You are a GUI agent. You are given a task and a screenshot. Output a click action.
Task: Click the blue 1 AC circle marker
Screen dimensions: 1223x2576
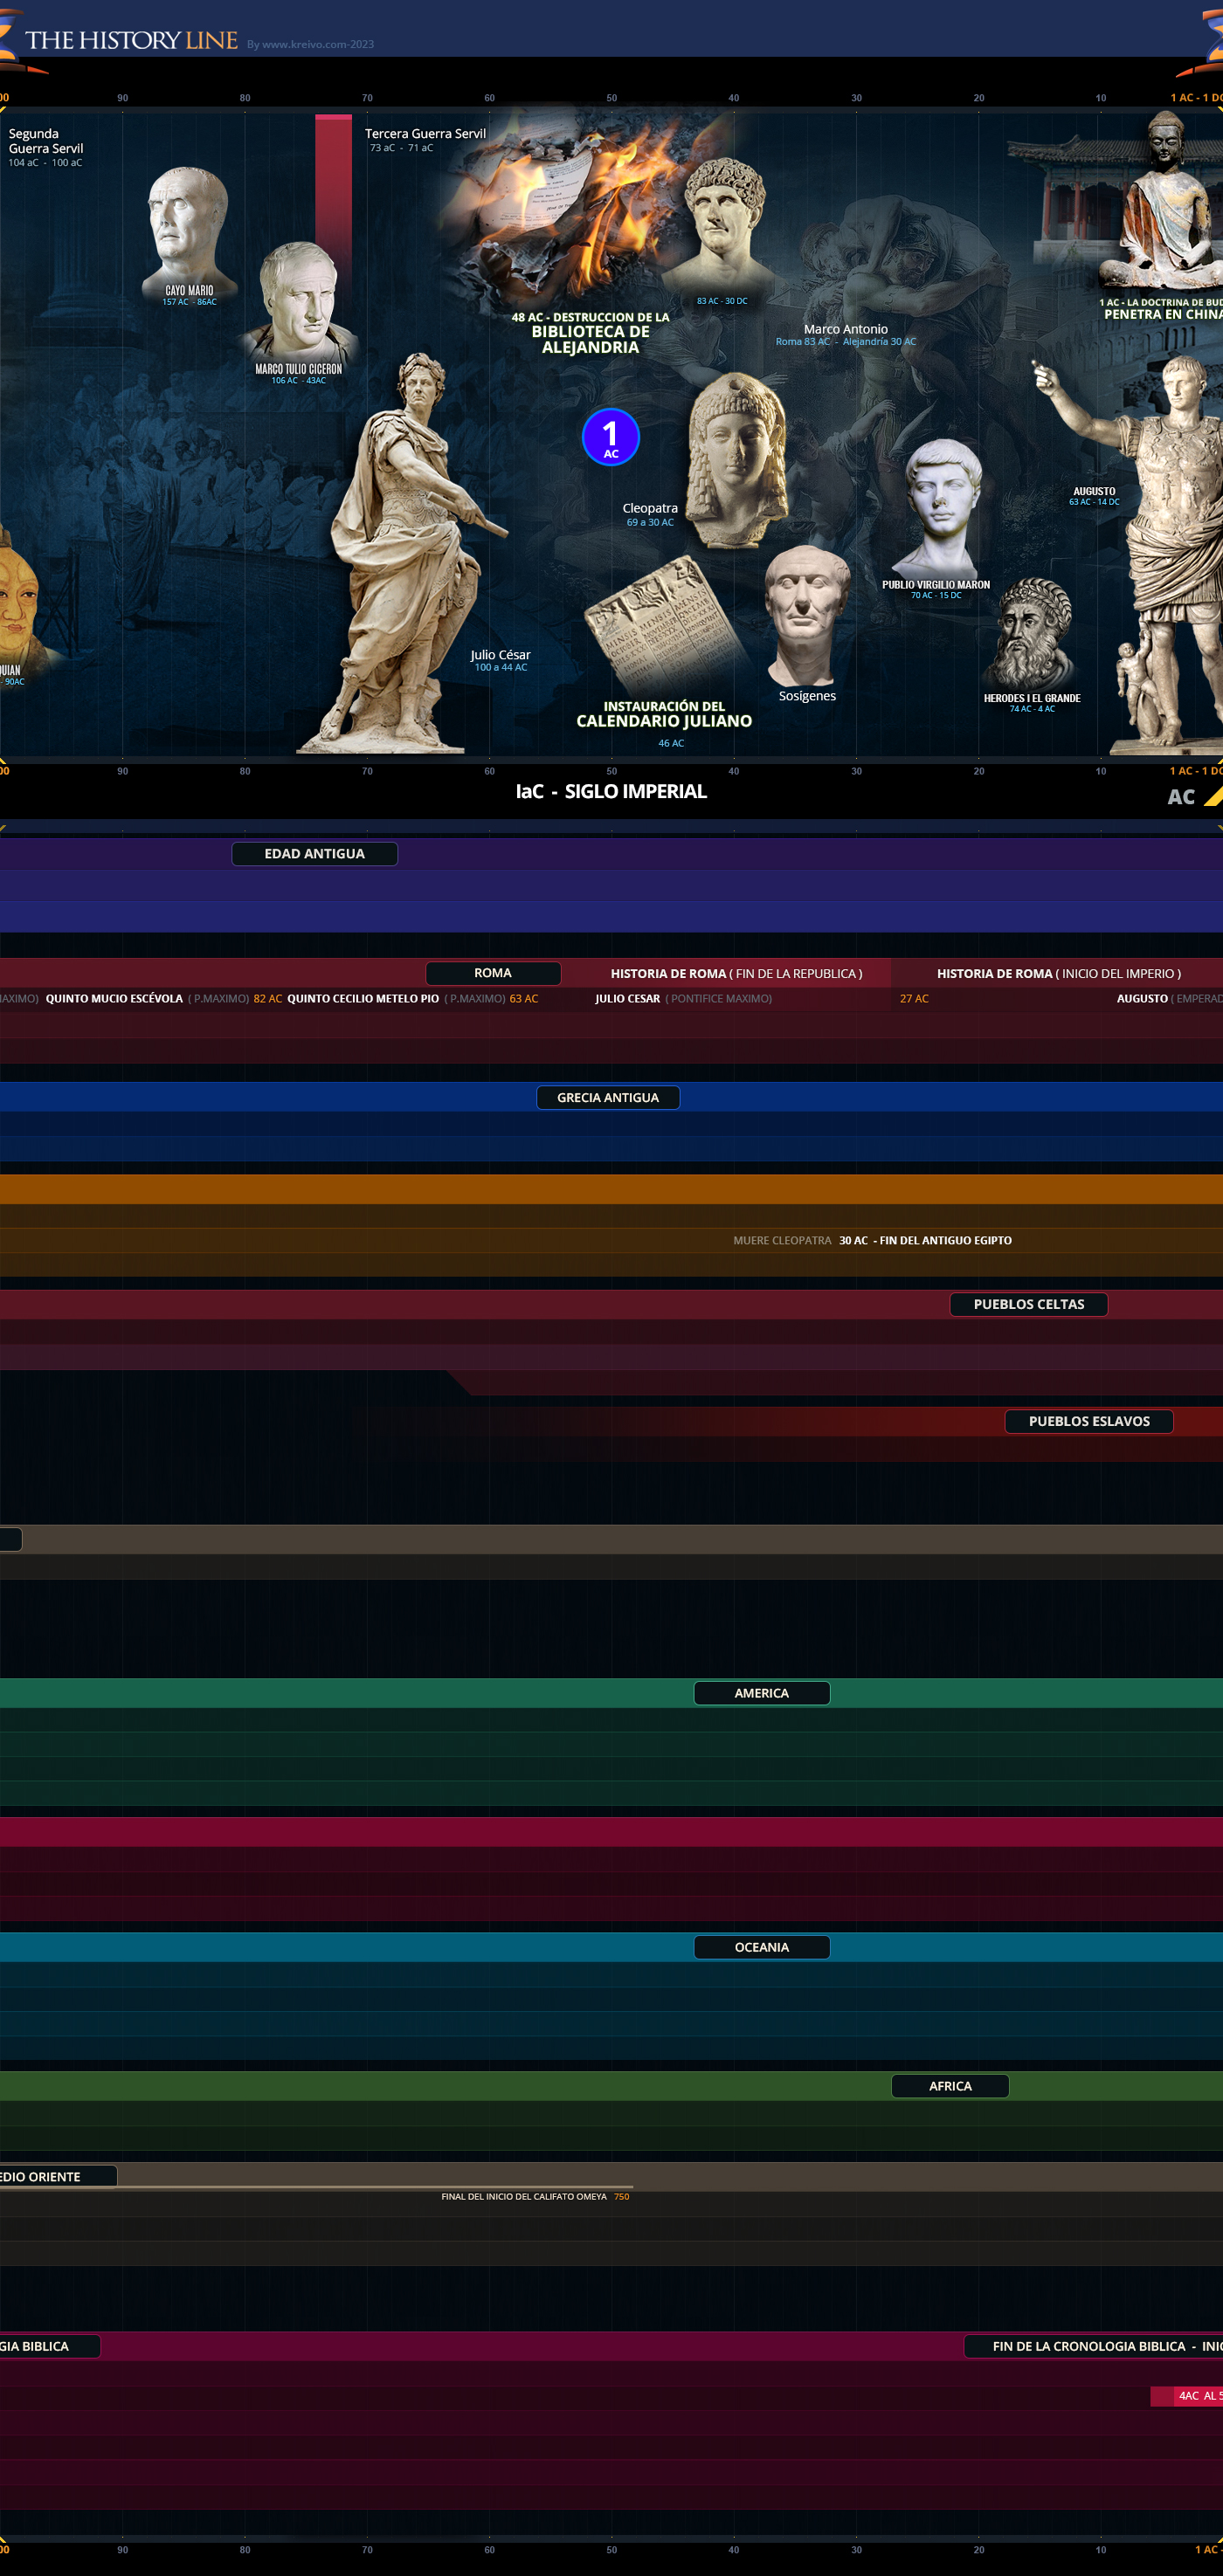click(x=610, y=437)
